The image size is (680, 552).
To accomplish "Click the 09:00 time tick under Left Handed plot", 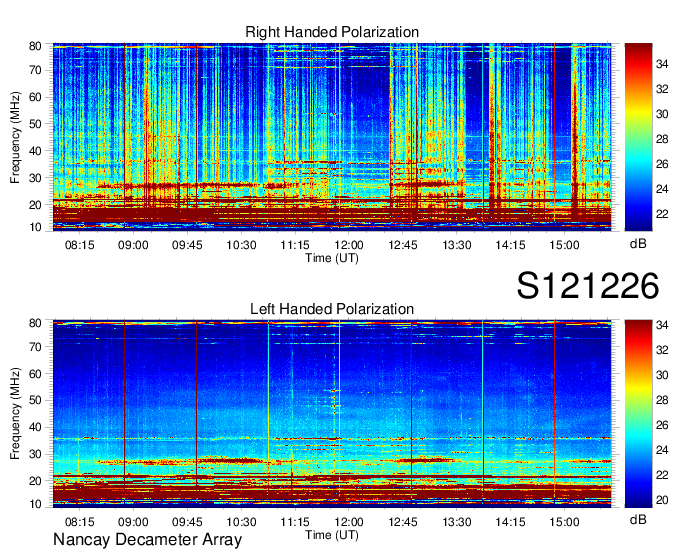I will pos(133,522).
